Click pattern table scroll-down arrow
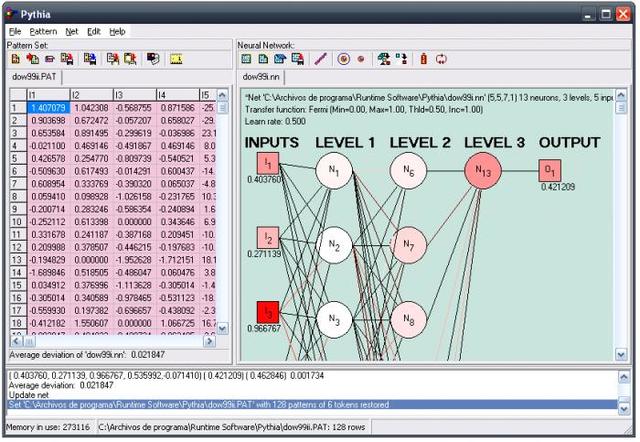The height and width of the screenshot is (442, 640). pyautogui.click(x=222, y=328)
